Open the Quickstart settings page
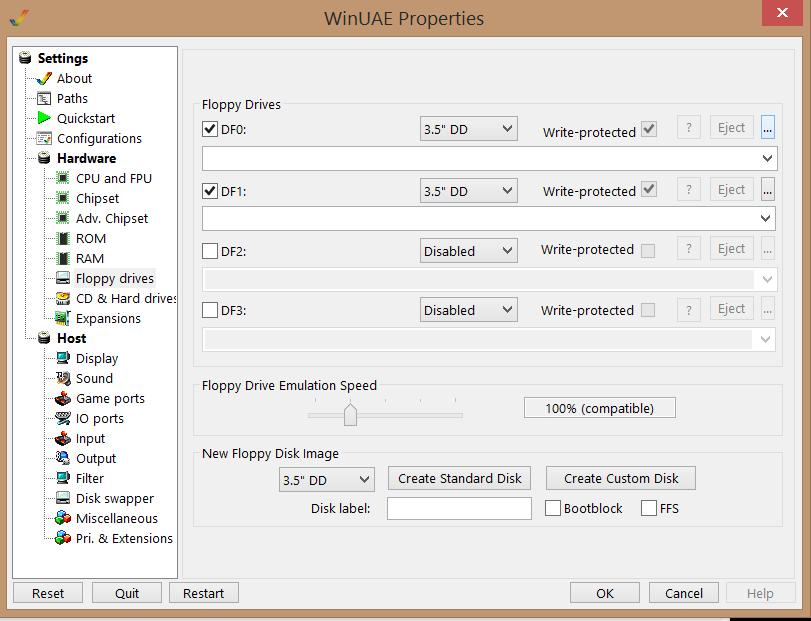The image size is (811, 621). (x=86, y=118)
